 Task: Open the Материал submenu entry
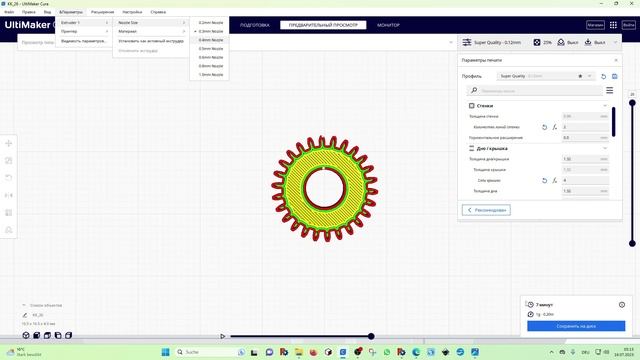point(151,31)
